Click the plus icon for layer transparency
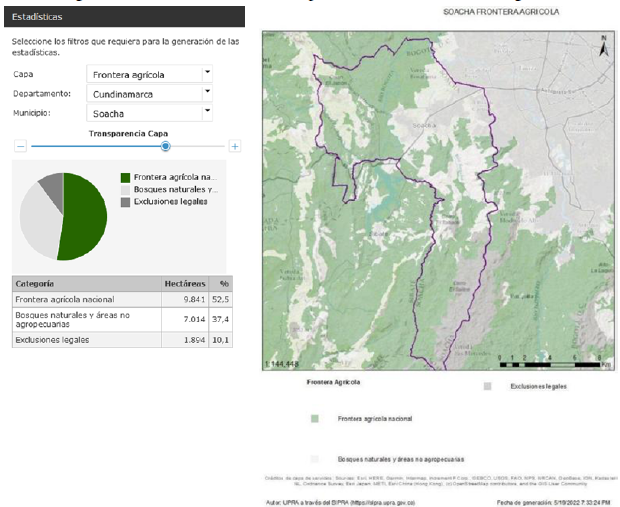Screen dimensions: 620x507 click(235, 146)
